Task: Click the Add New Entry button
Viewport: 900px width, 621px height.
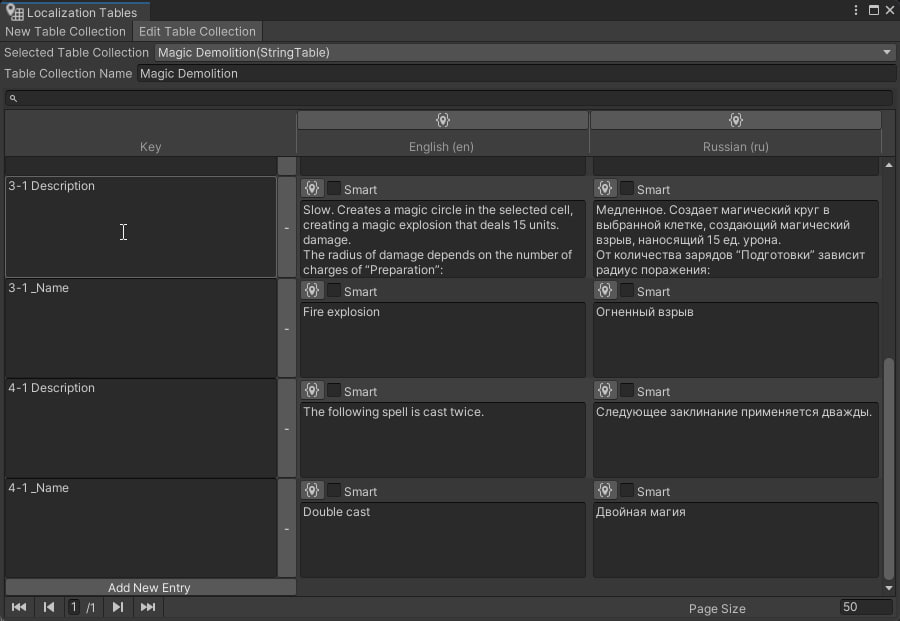Action: 150,587
